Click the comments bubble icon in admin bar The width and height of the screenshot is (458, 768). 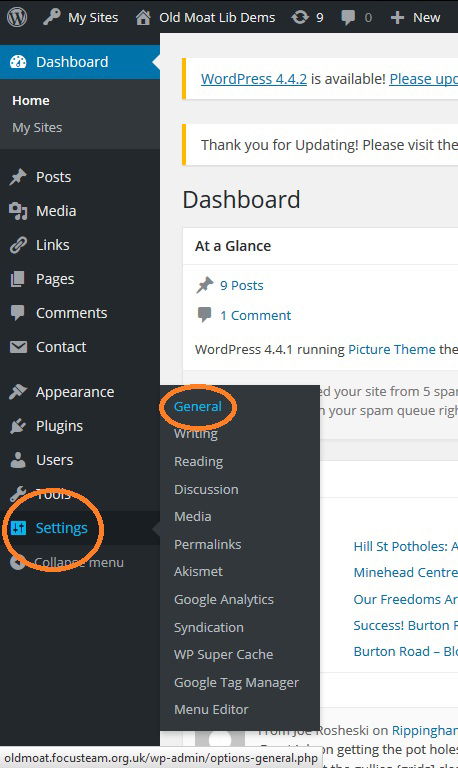[348, 18]
